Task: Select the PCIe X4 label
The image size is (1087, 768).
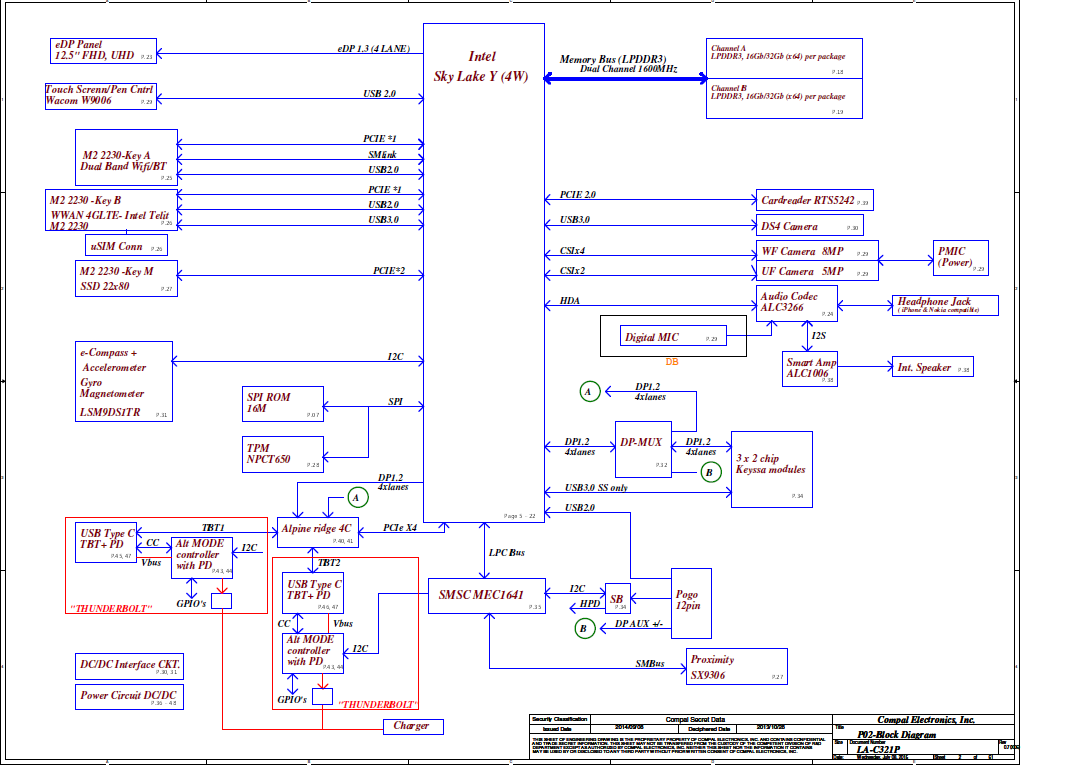Action: (400, 527)
